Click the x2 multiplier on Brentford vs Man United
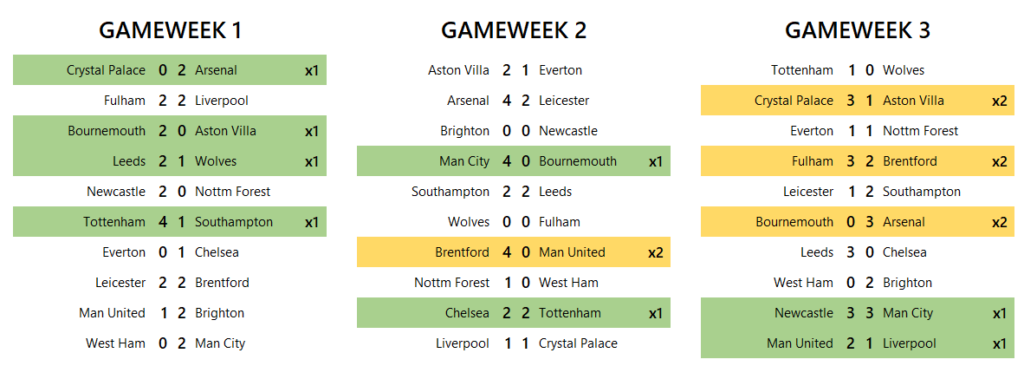 (x=655, y=252)
